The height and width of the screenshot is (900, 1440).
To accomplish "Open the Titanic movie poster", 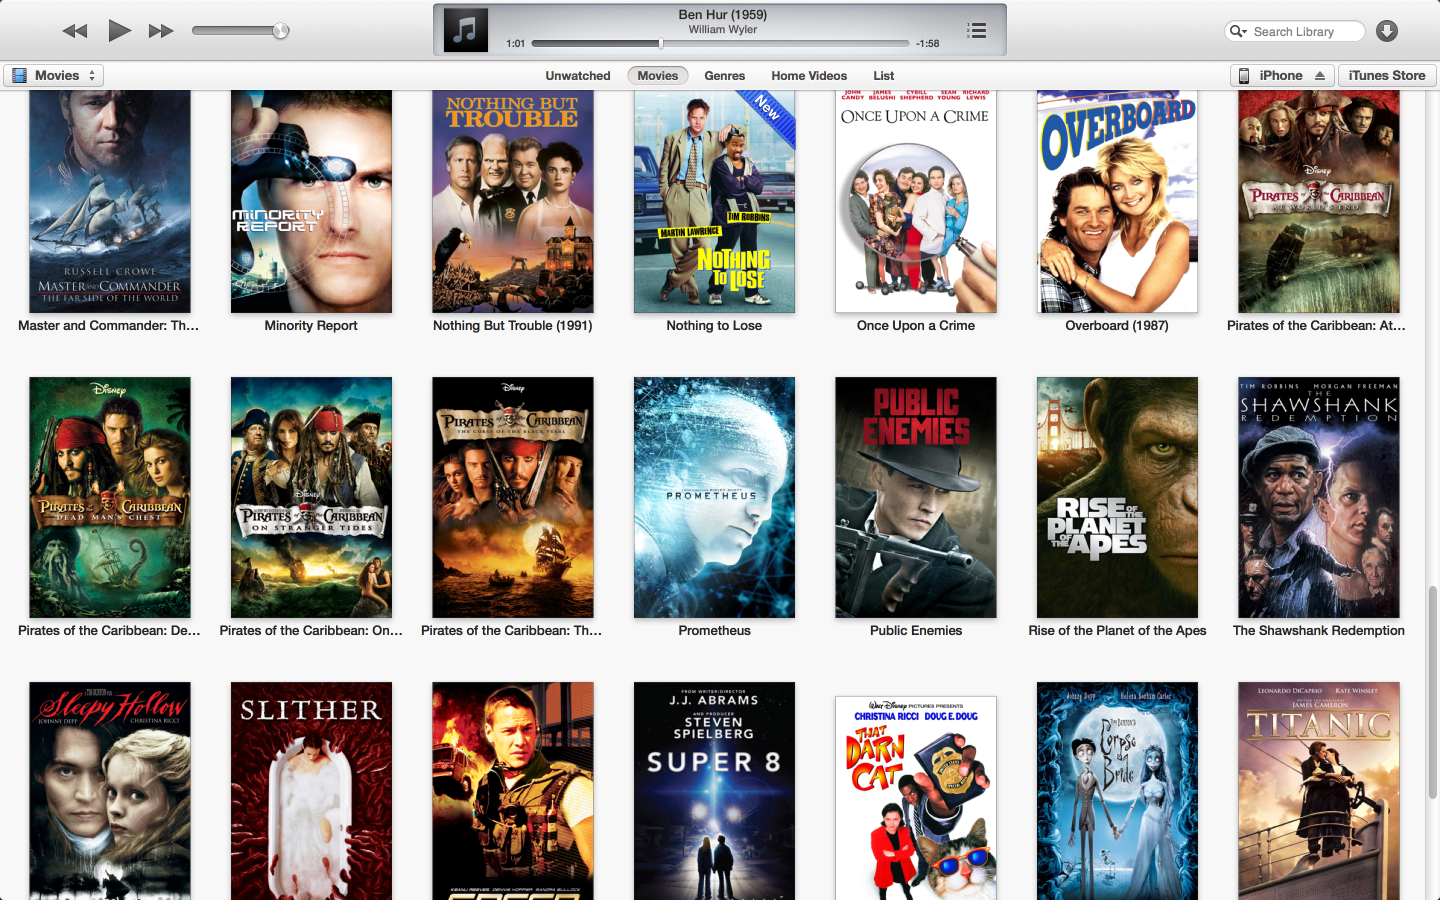I will [x=1319, y=791].
